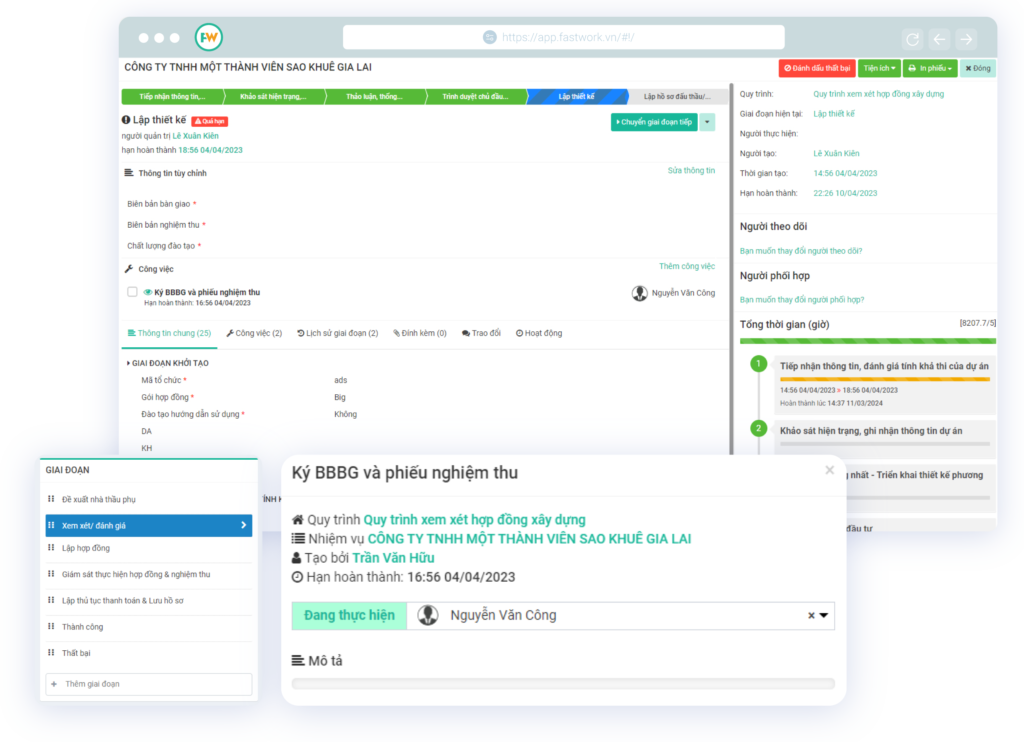
Task: Clear assignee with x icon in popup
Action: tap(811, 616)
